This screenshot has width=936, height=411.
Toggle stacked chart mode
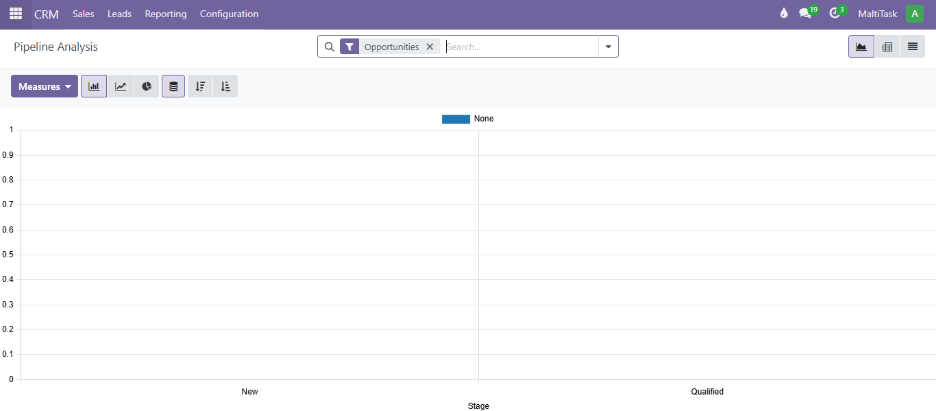pyautogui.click(x=173, y=87)
